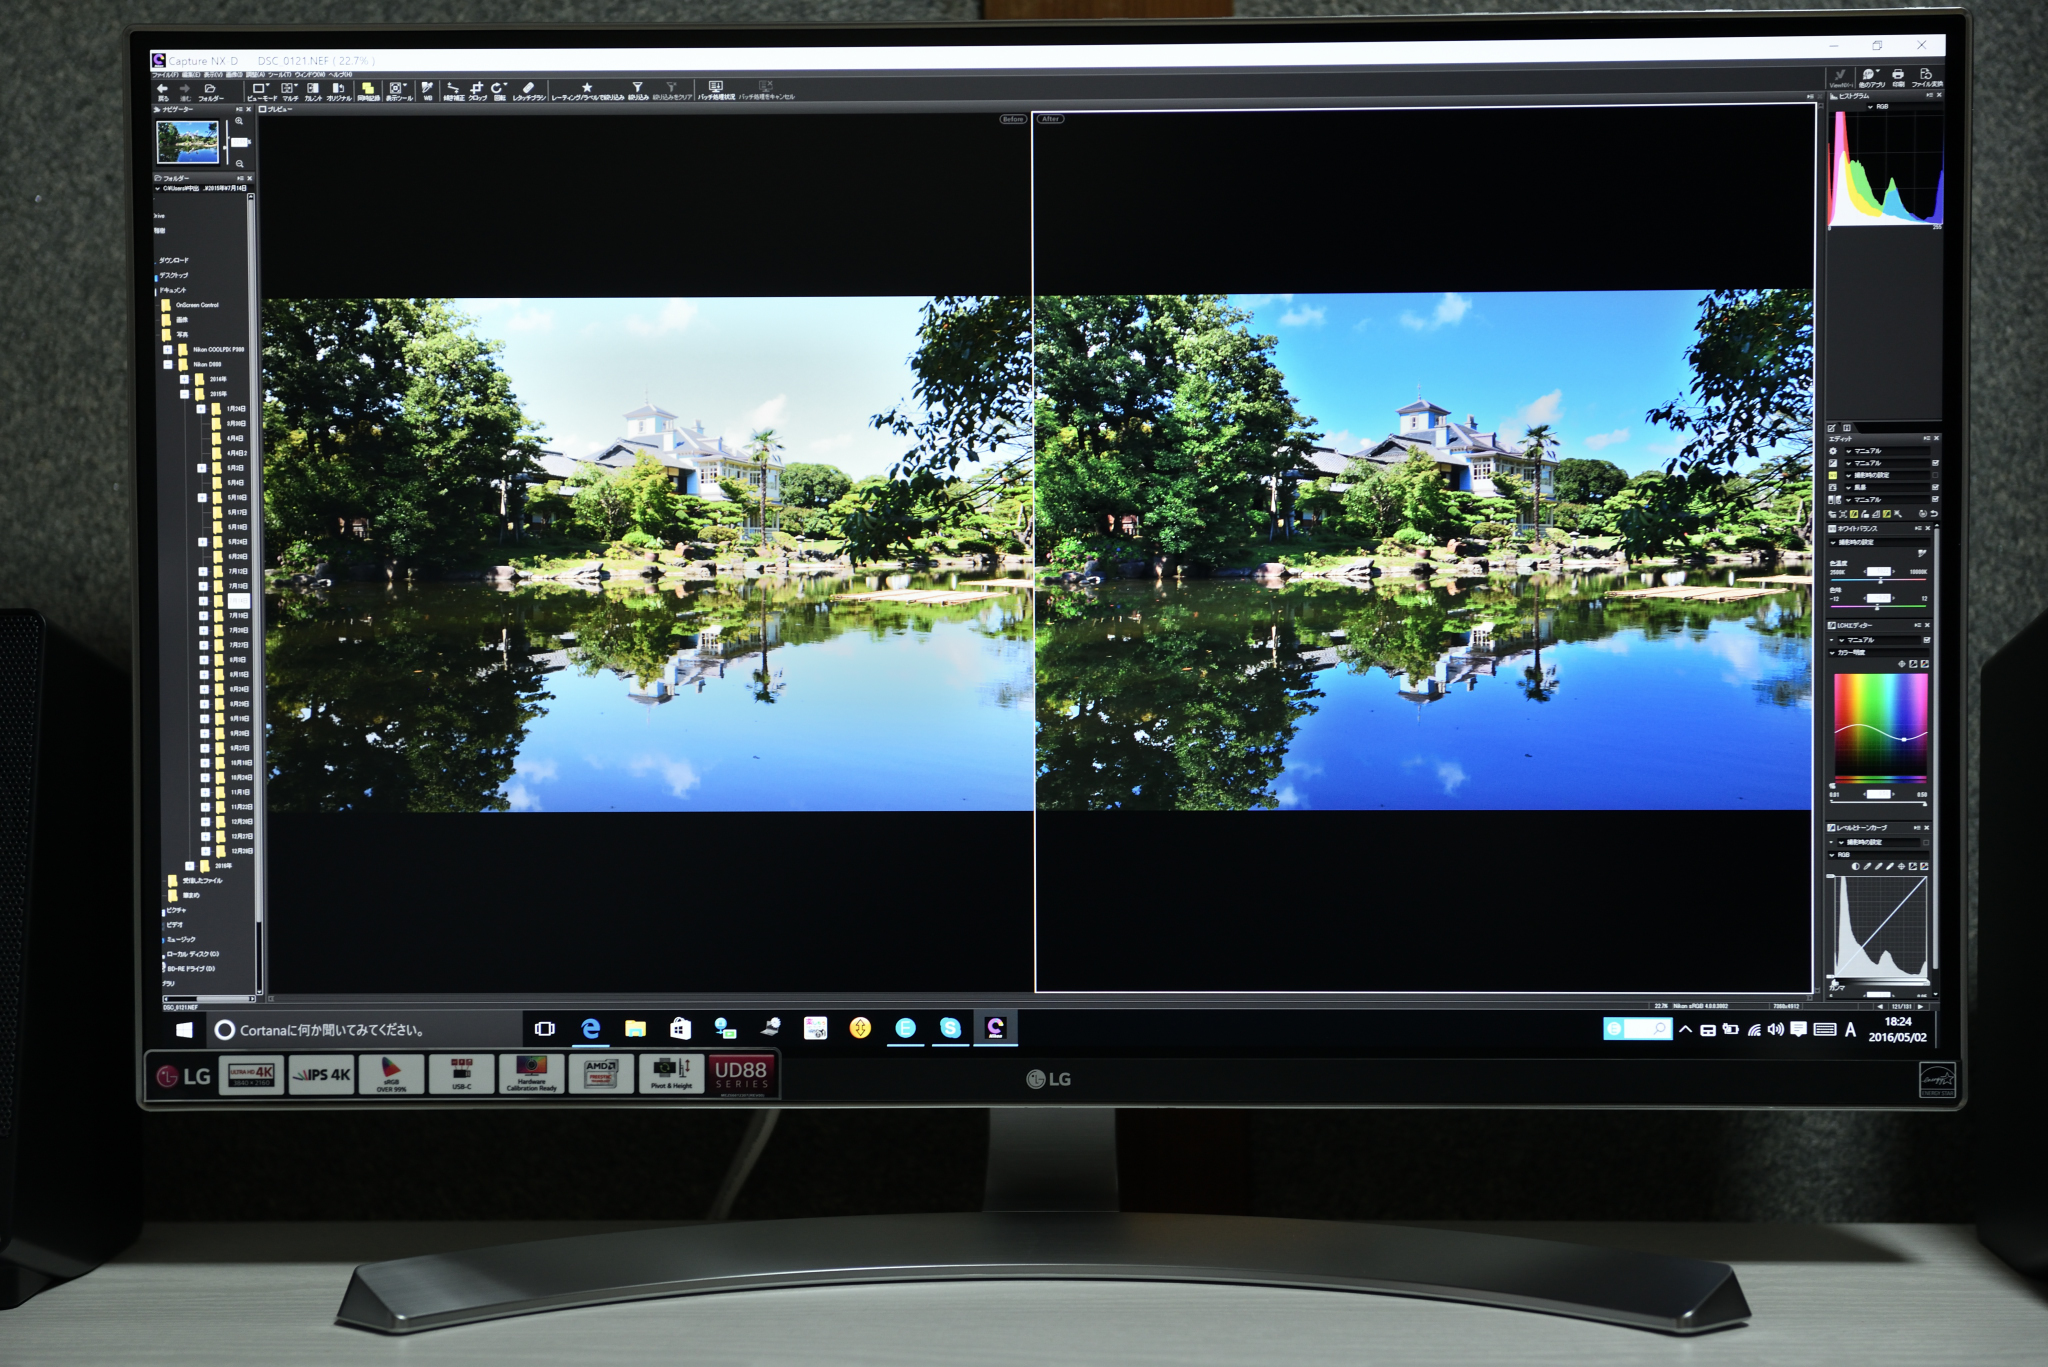Click the Microsoft Edge taskbar icon
2048x1367 pixels.
(590, 1029)
